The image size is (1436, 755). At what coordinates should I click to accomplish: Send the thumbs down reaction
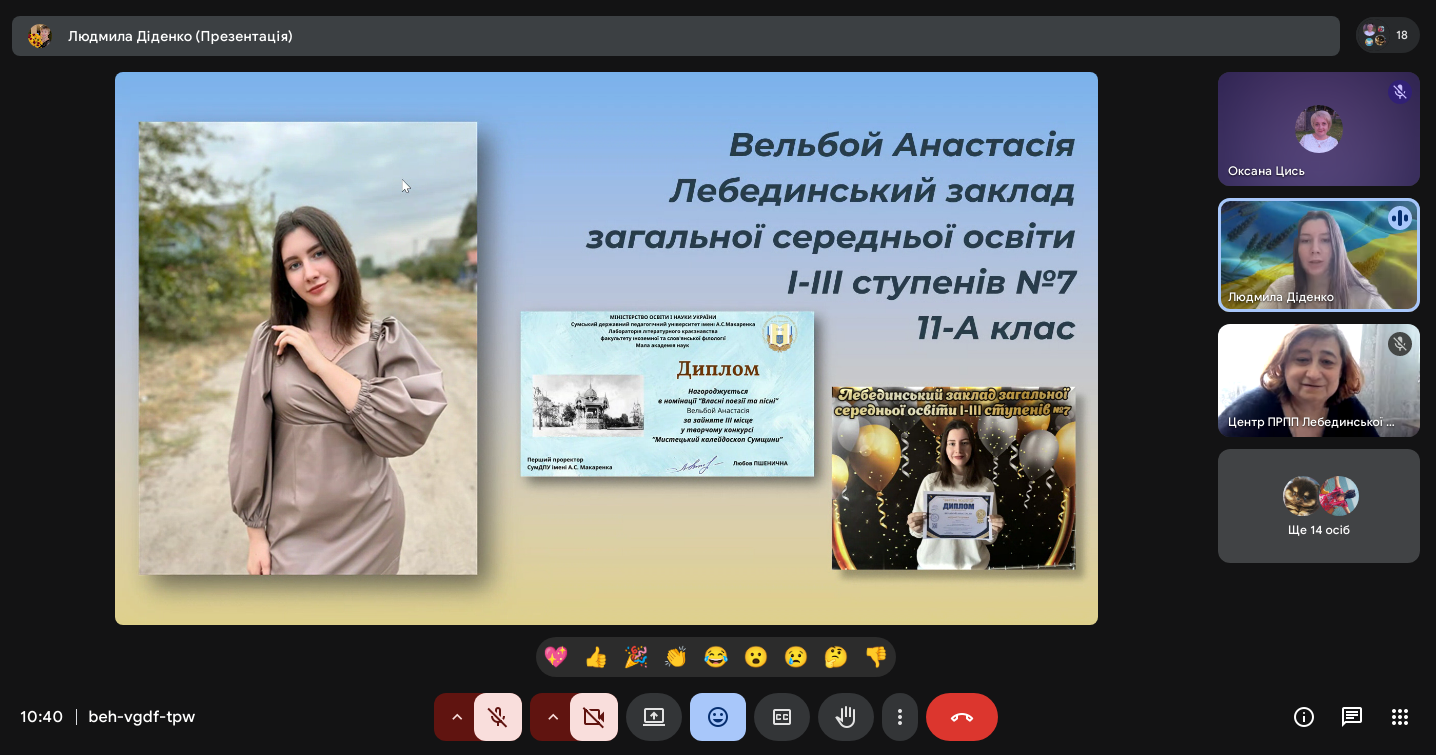pos(876,657)
